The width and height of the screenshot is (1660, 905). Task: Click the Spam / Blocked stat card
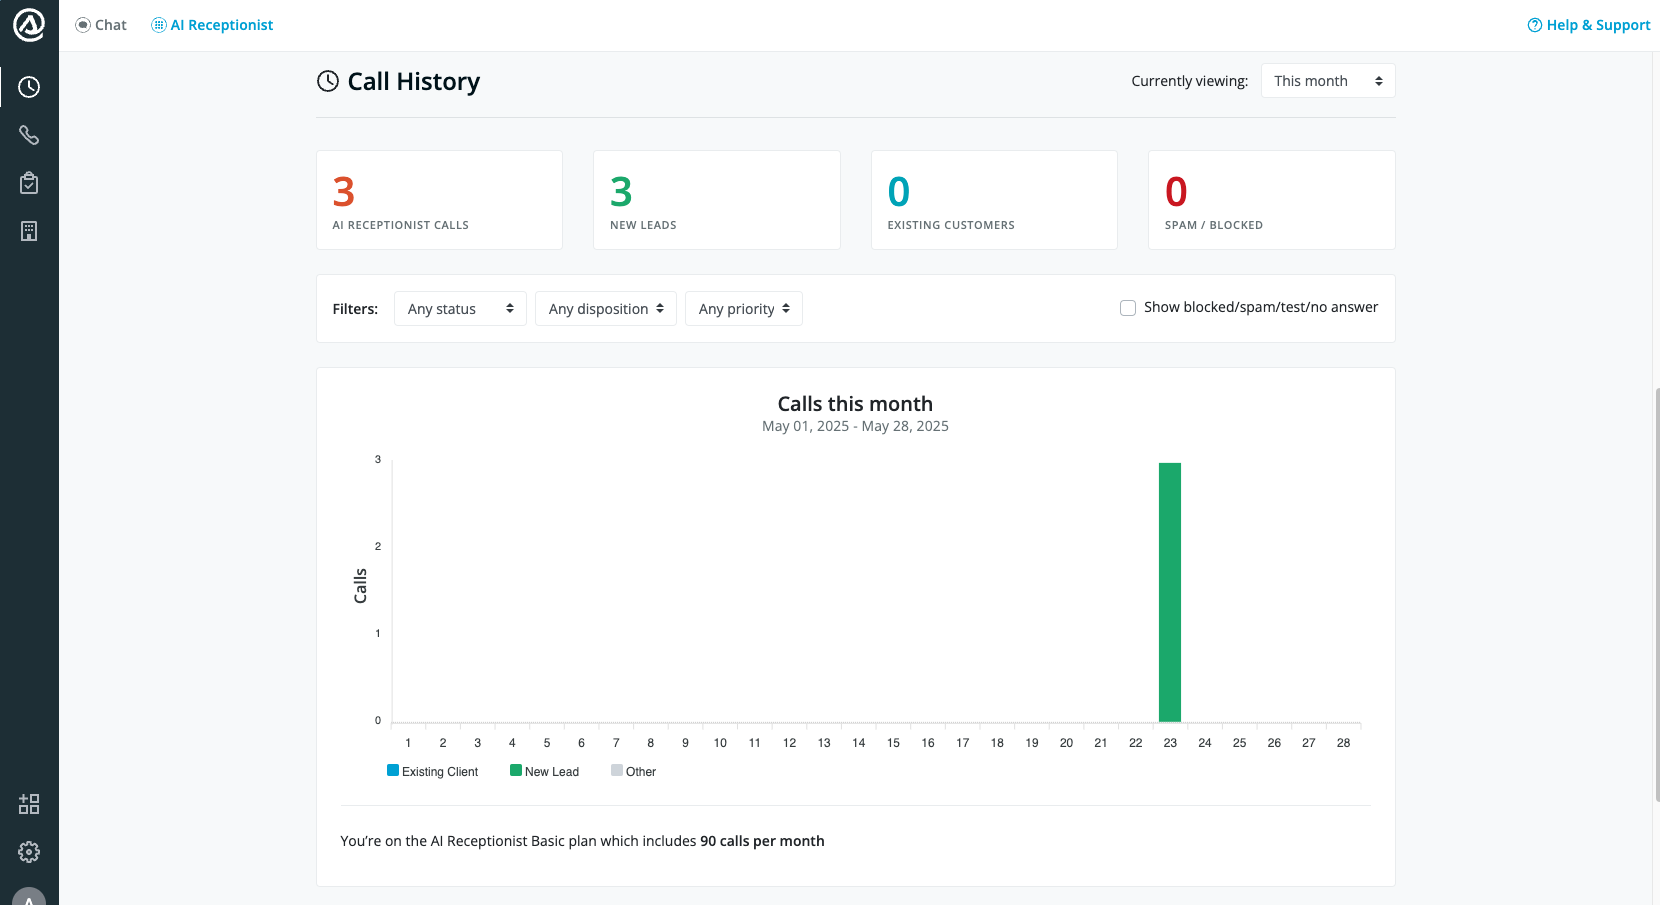coord(1272,200)
